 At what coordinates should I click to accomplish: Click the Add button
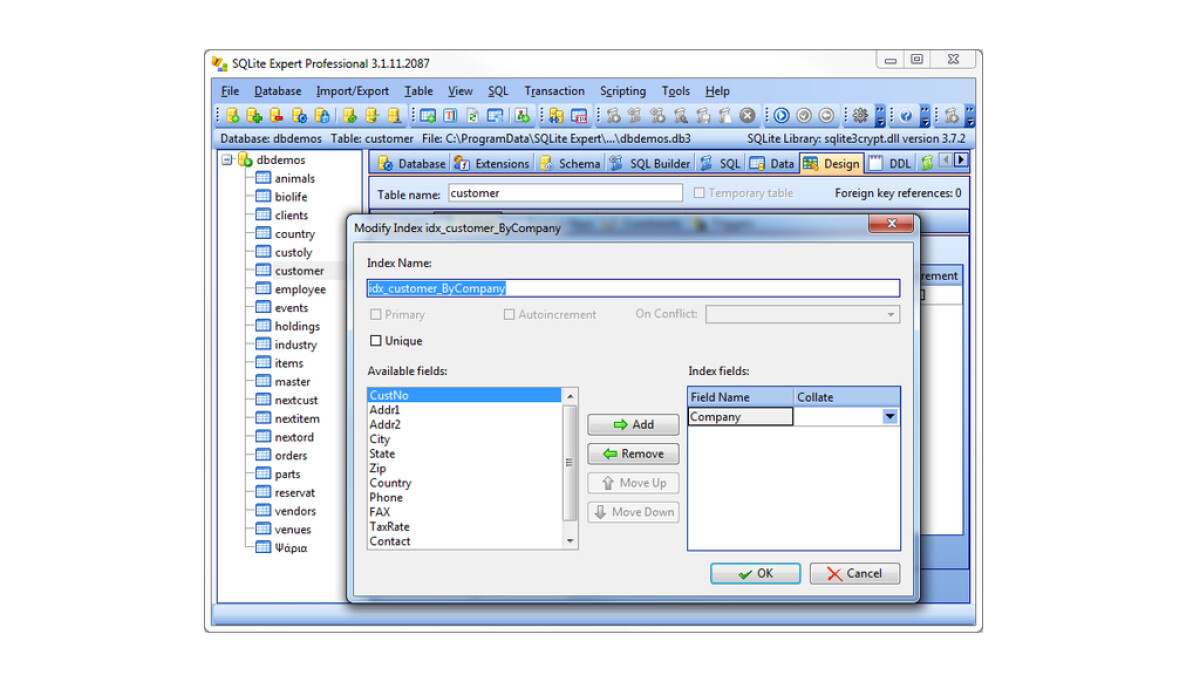(633, 425)
